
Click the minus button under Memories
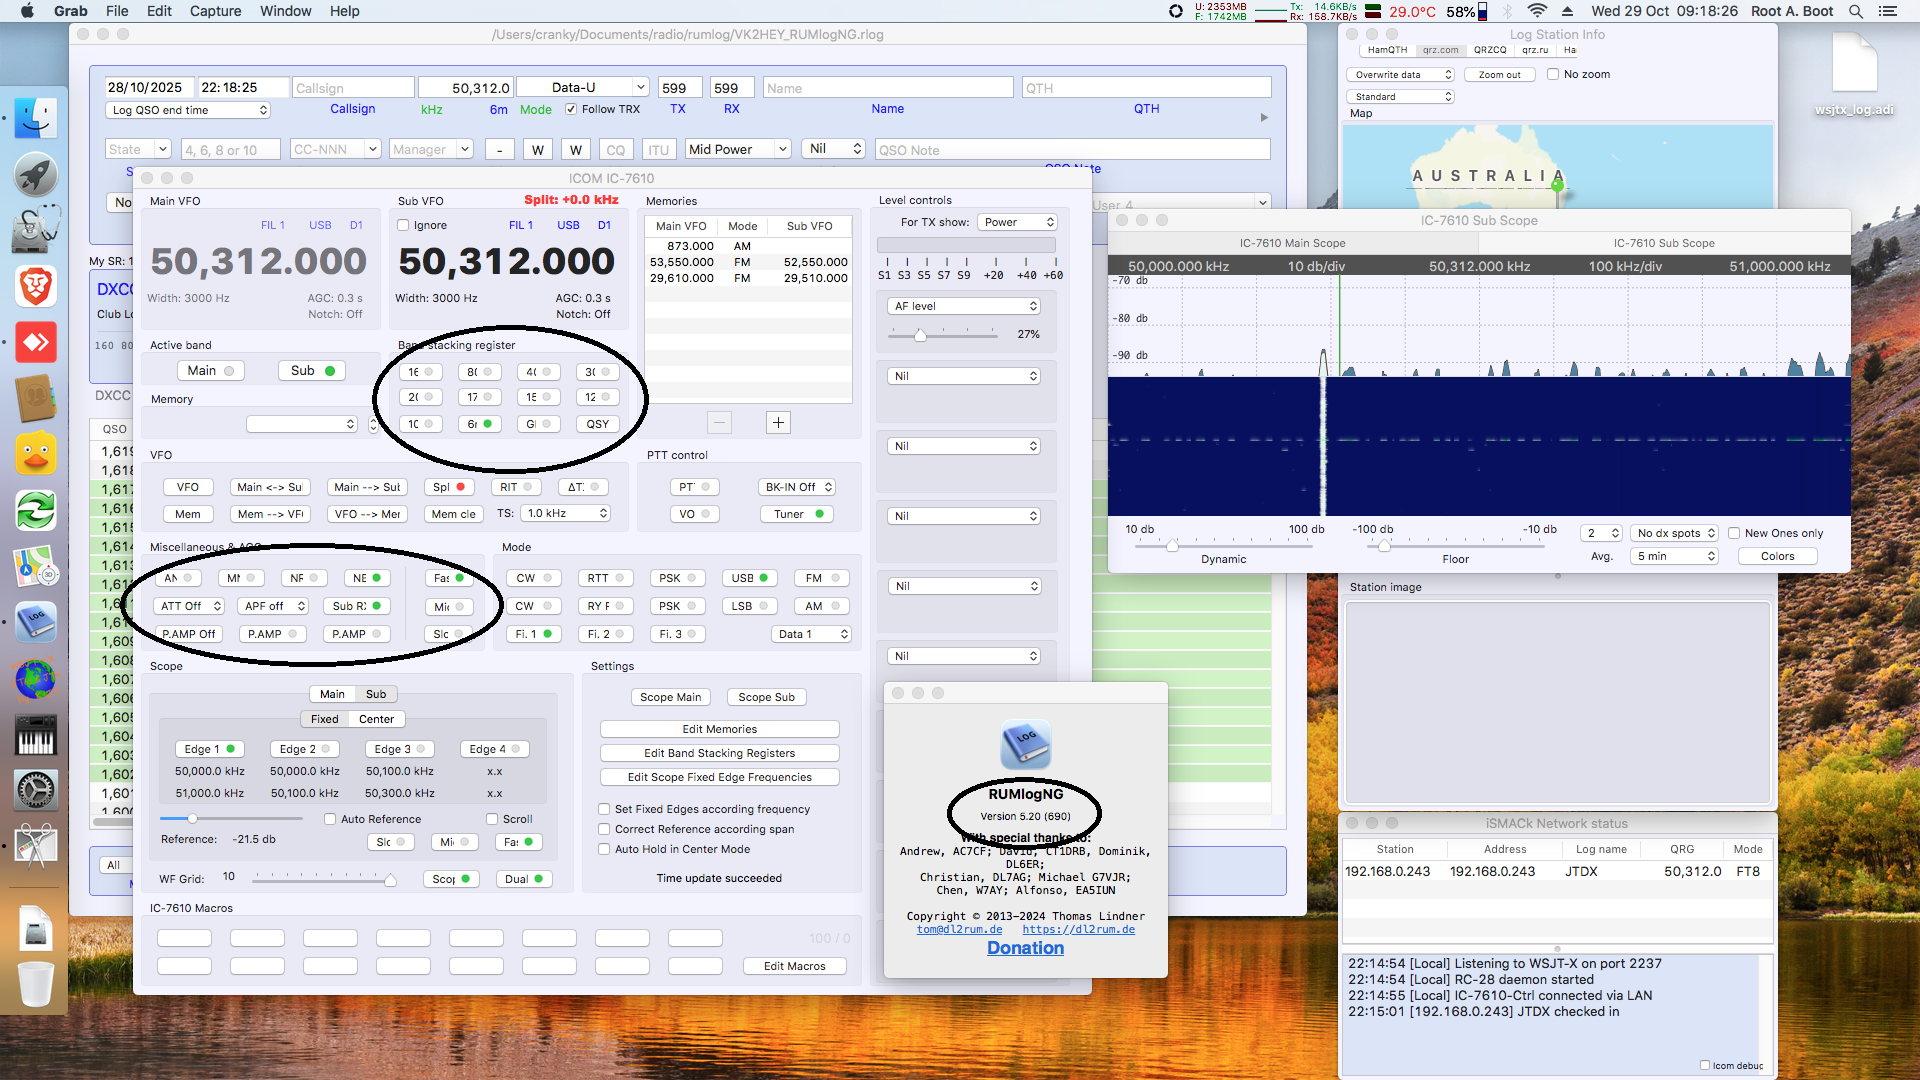point(719,423)
